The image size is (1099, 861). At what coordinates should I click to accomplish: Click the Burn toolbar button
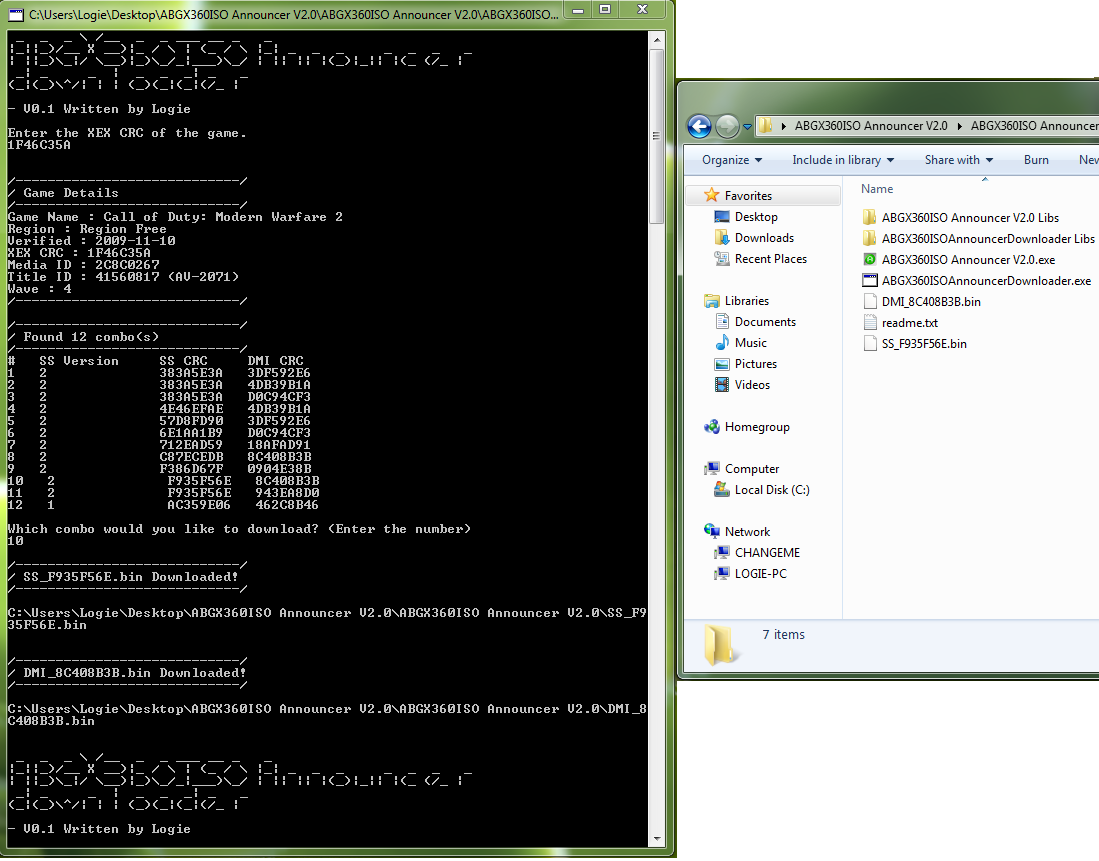1036,160
